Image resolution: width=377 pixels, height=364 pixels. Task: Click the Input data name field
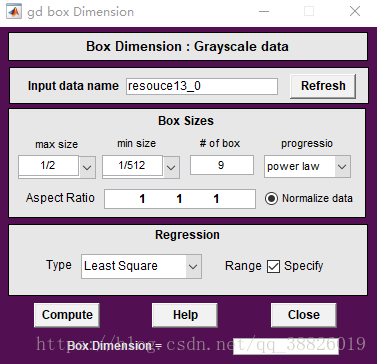(x=202, y=86)
